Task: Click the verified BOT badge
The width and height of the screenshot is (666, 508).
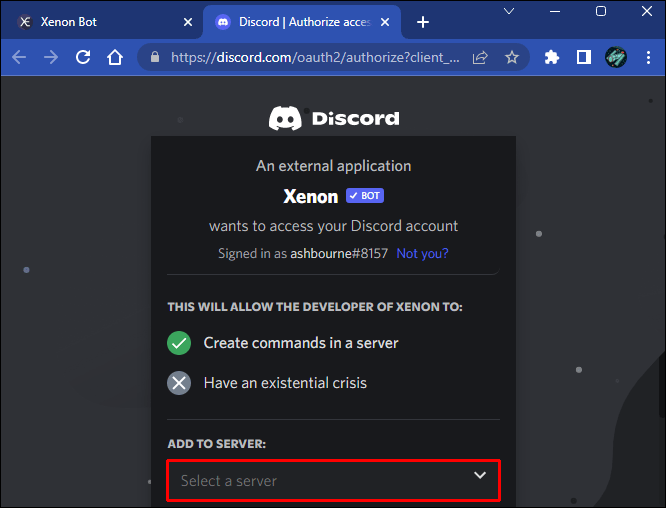Action: [365, 196]
